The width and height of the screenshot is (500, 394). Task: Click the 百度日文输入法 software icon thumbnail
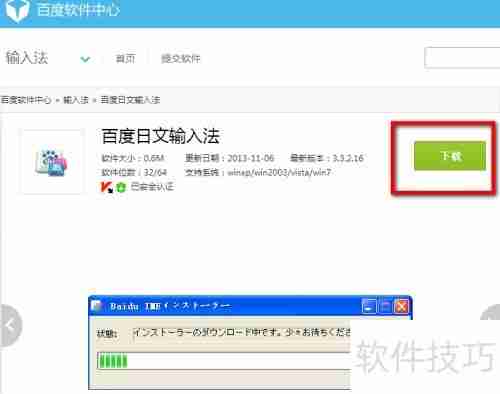51,162
